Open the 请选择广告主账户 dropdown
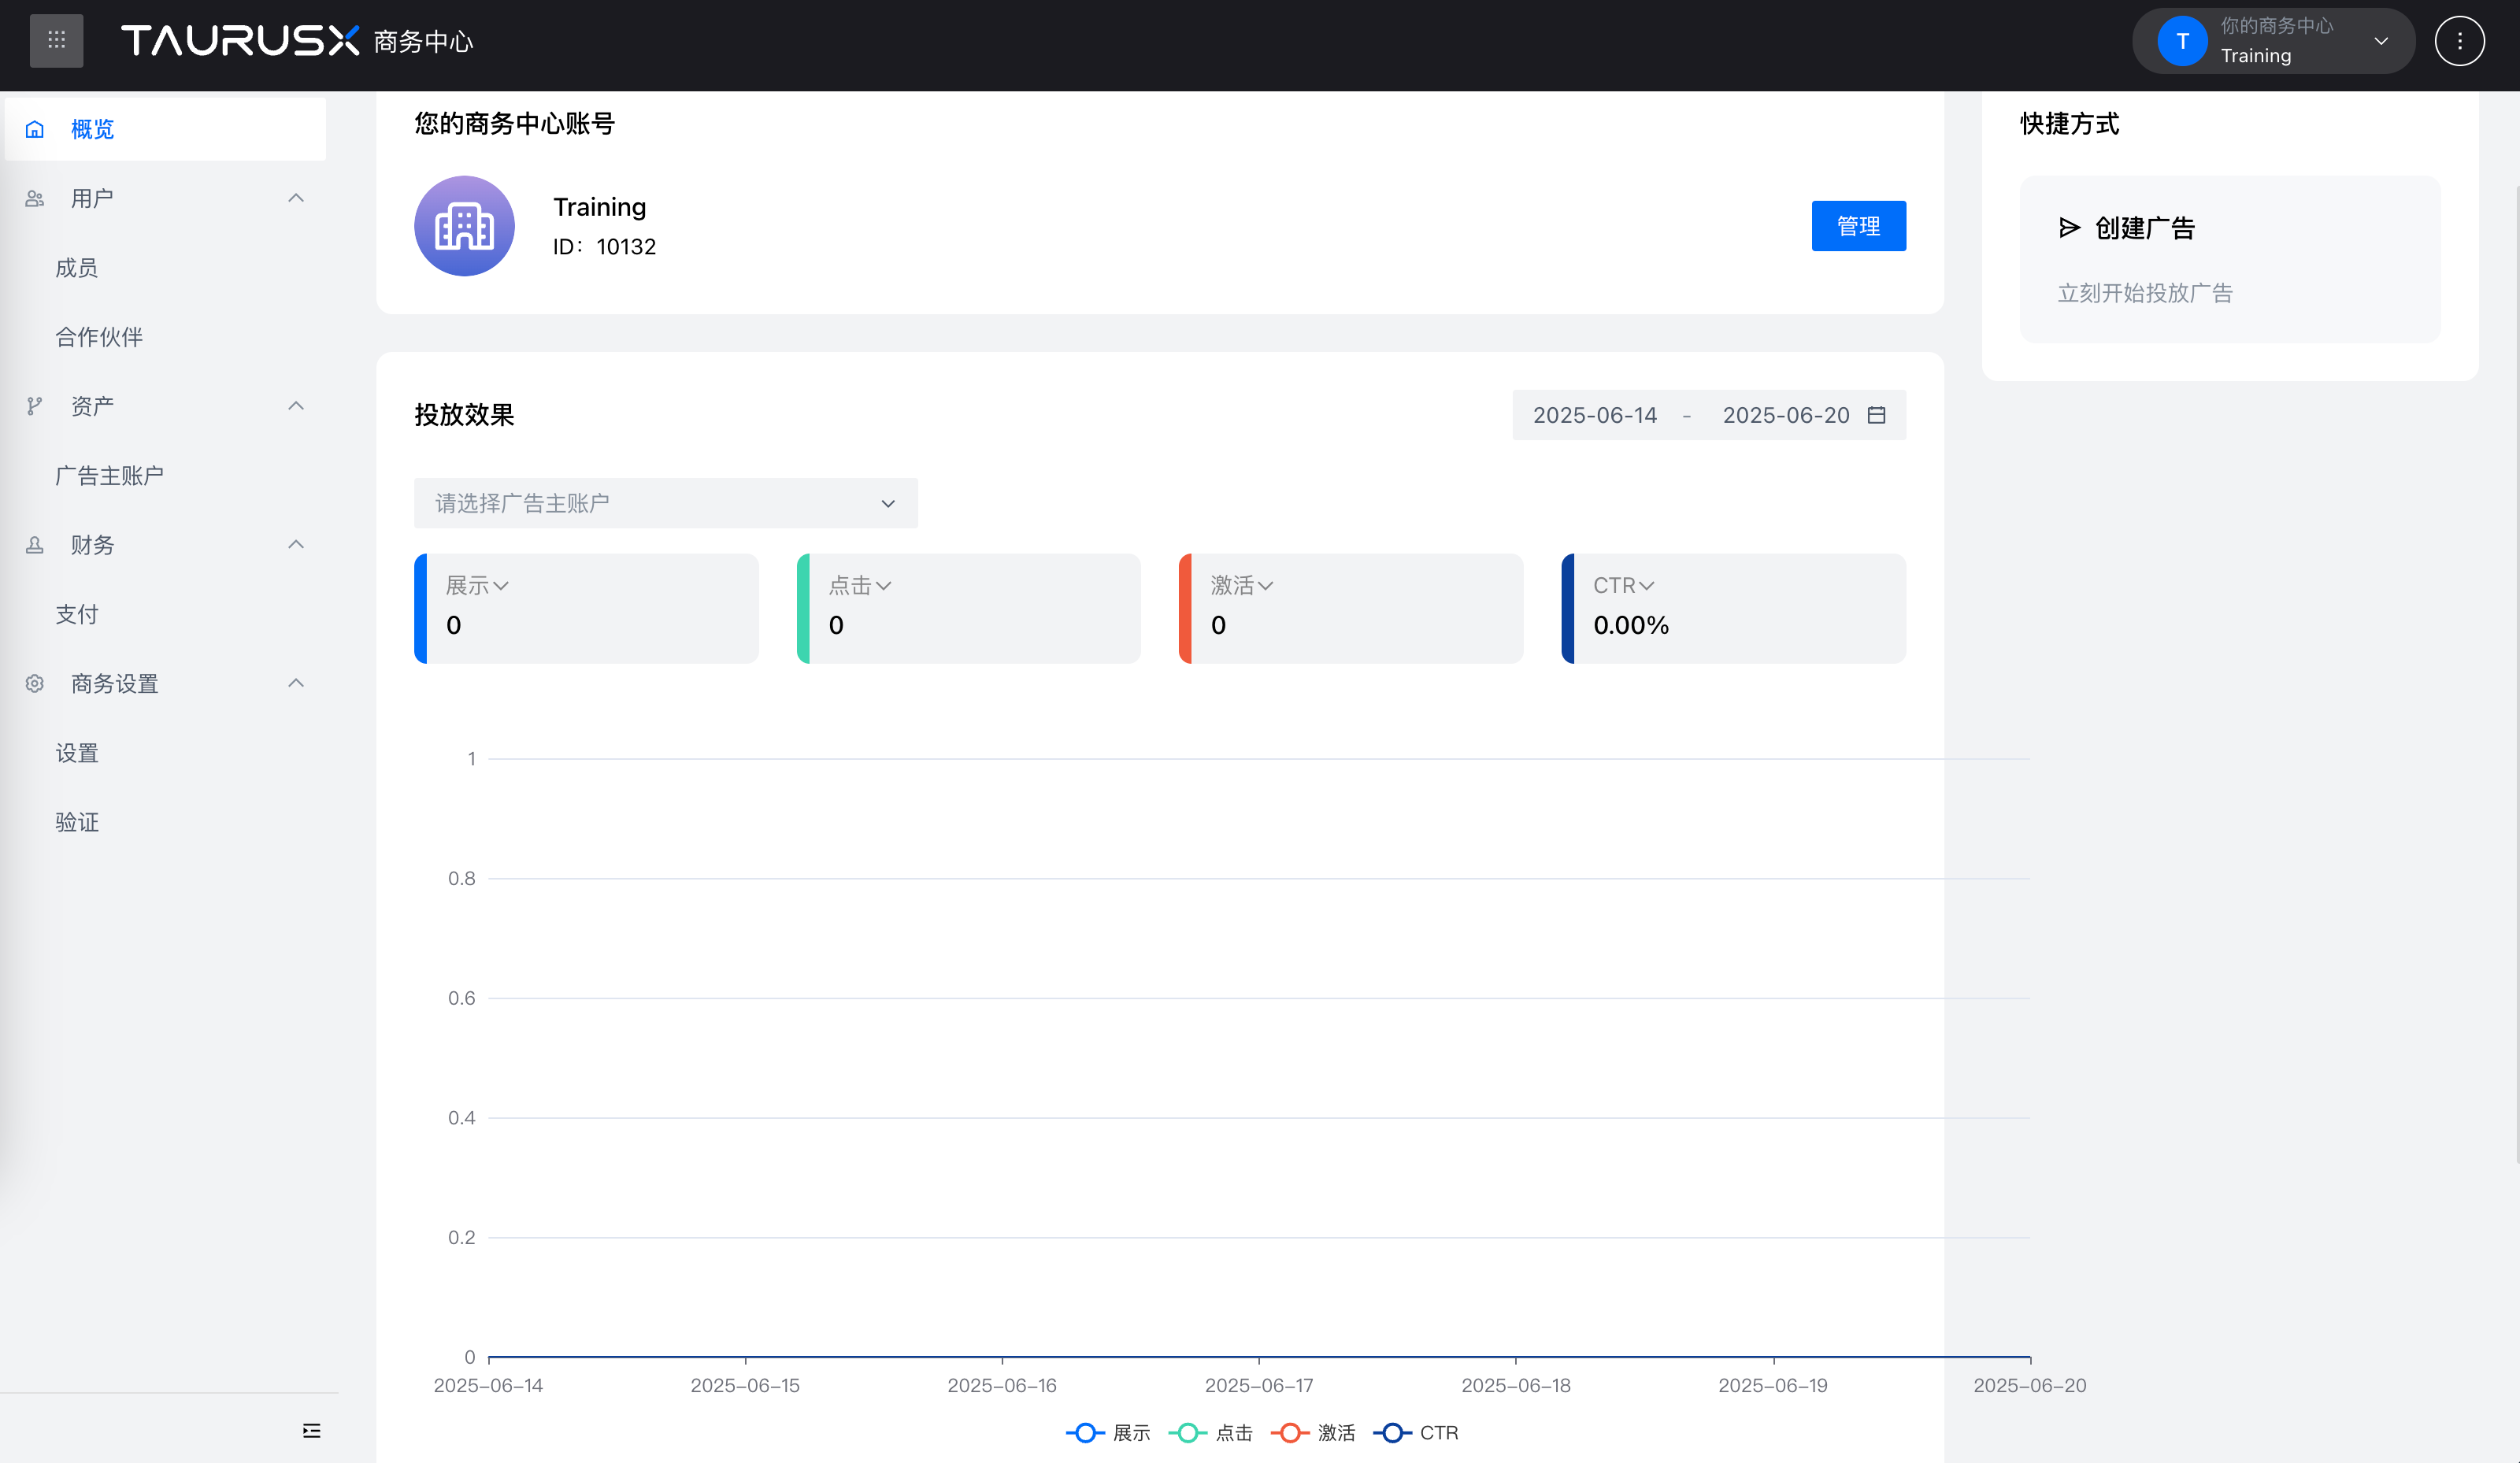 (x=665, y=503)
